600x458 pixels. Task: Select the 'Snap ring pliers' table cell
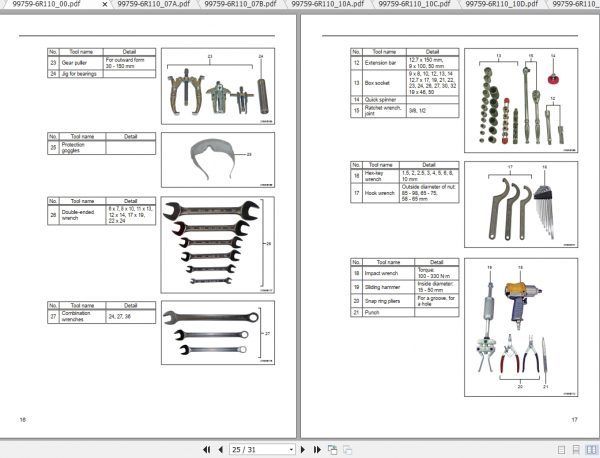point(388,301)
